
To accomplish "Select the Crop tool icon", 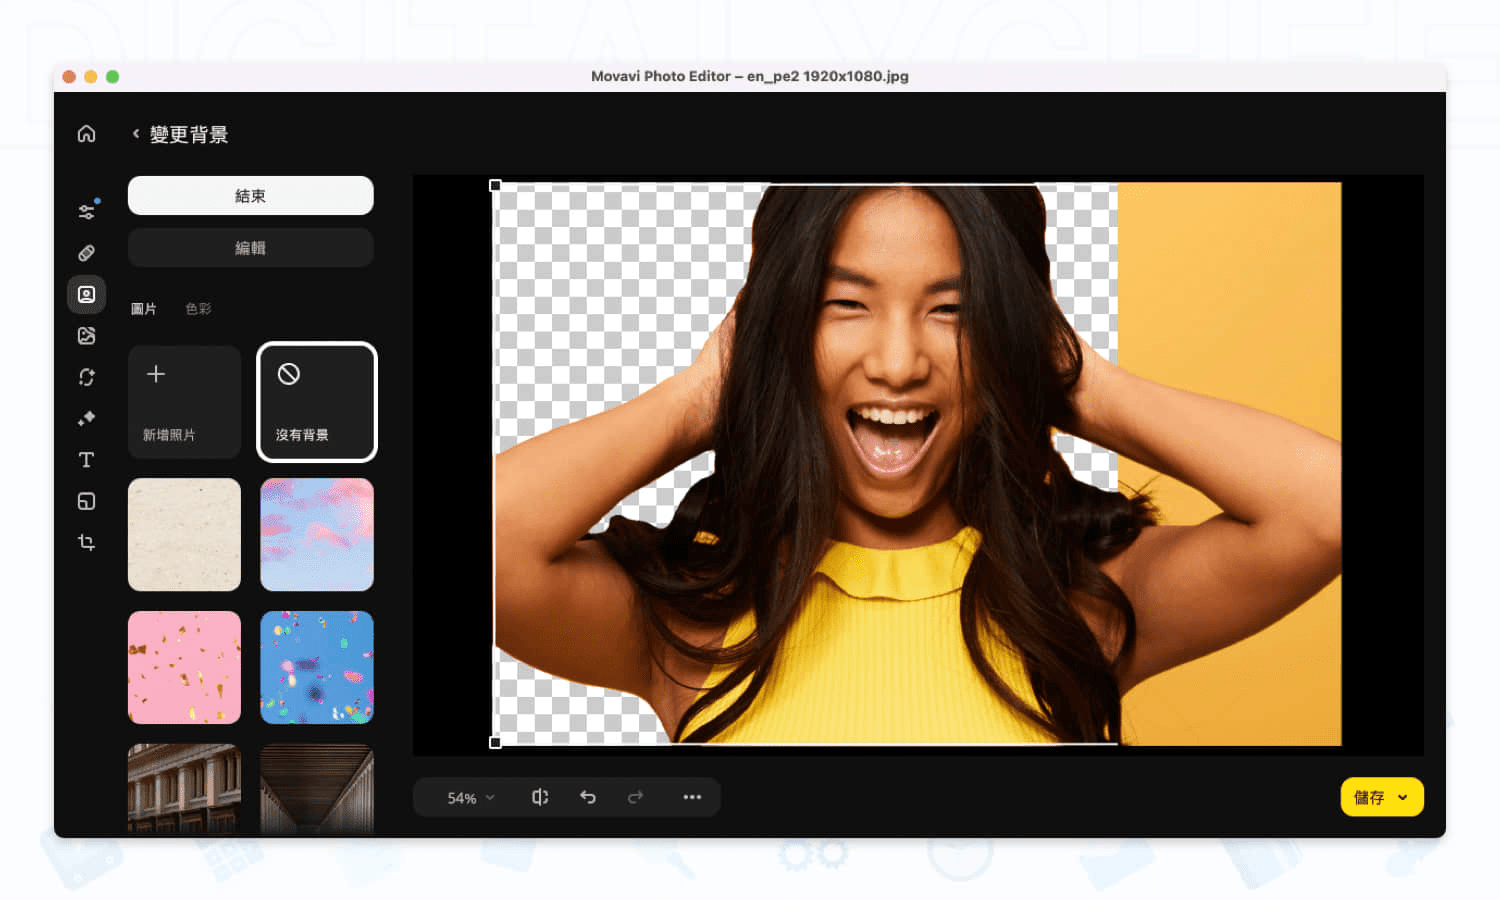I will click(86, 542).
